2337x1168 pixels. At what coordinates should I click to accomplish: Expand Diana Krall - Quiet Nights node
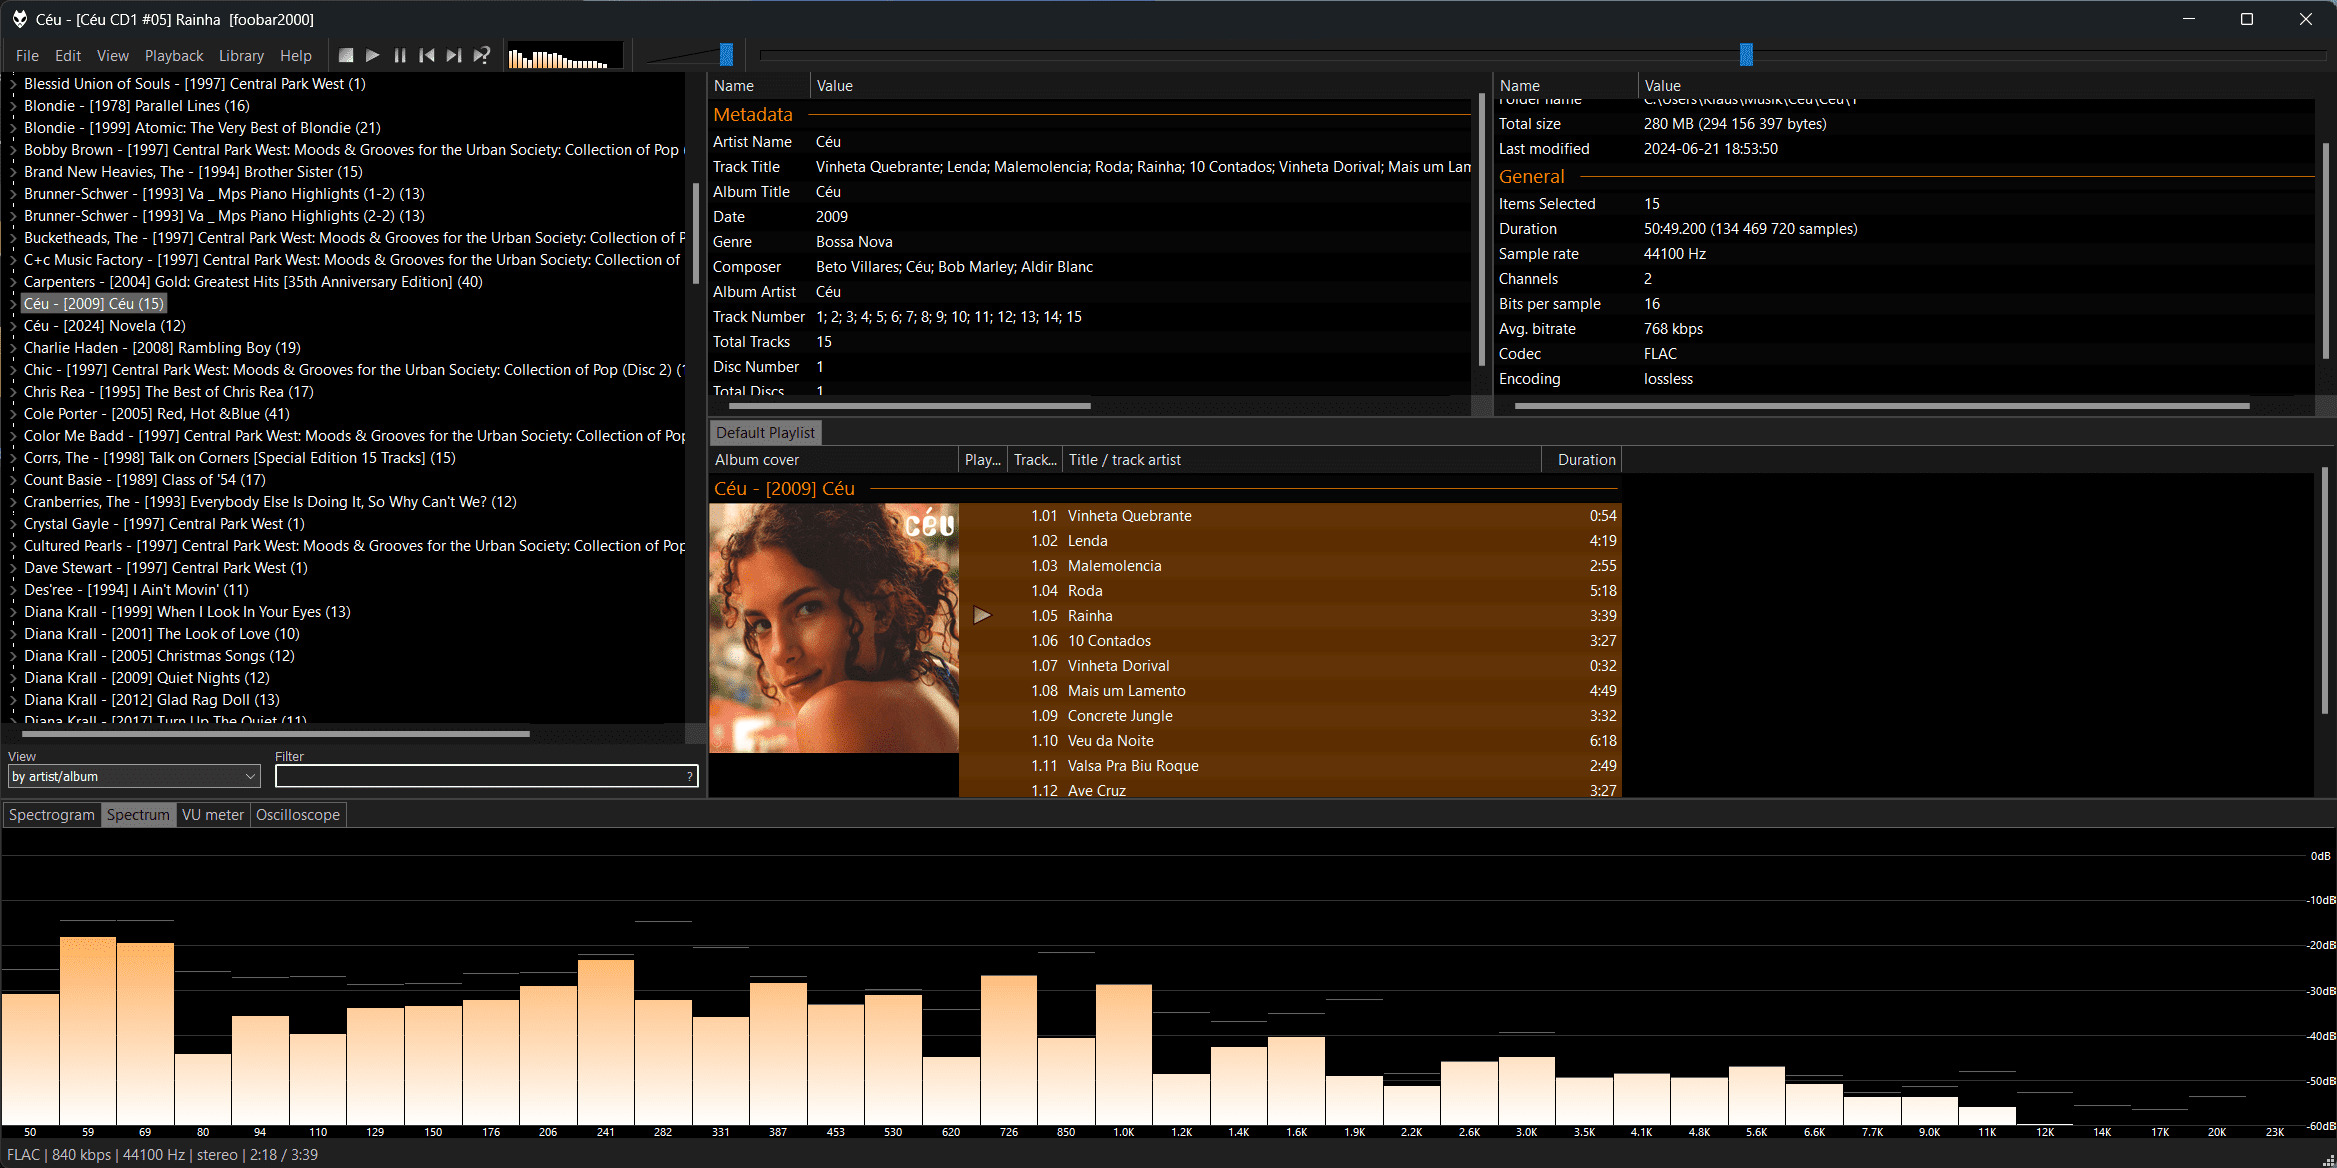[13, 678]
